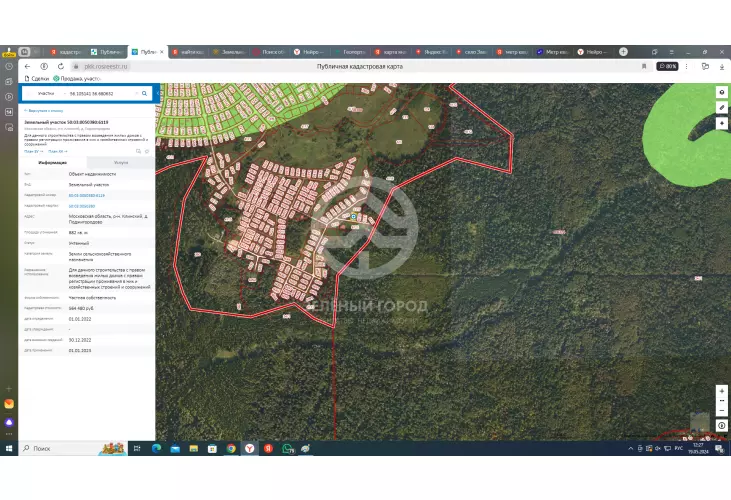Click the coordinates search input field
This screenshot has height=500, width=731.
click(x=101, y=94)
